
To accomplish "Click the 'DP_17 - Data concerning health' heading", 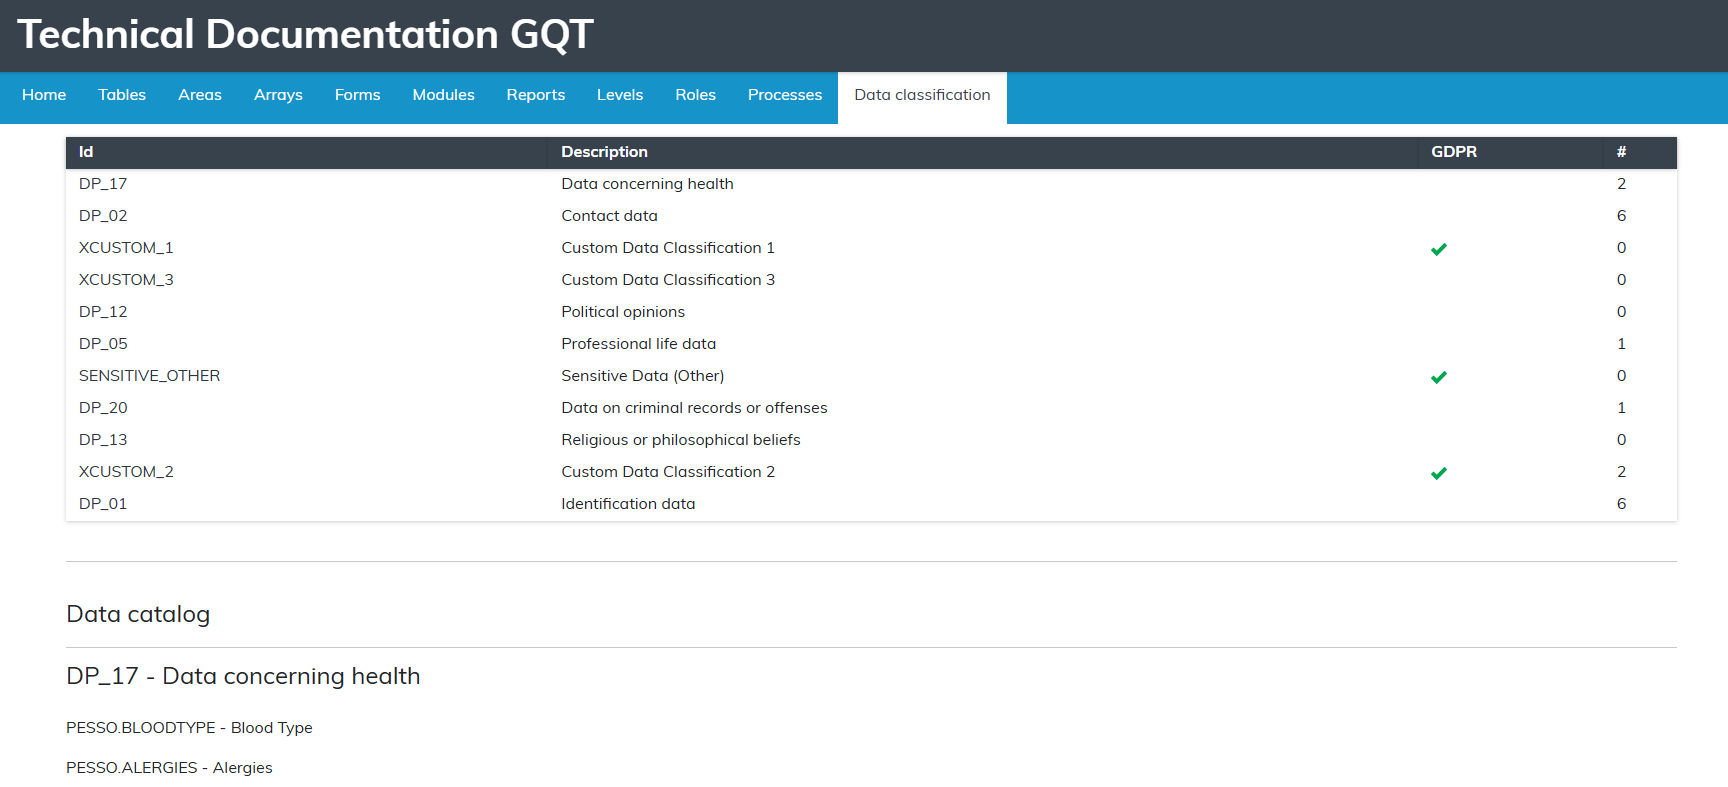I will tap(243, 676).
